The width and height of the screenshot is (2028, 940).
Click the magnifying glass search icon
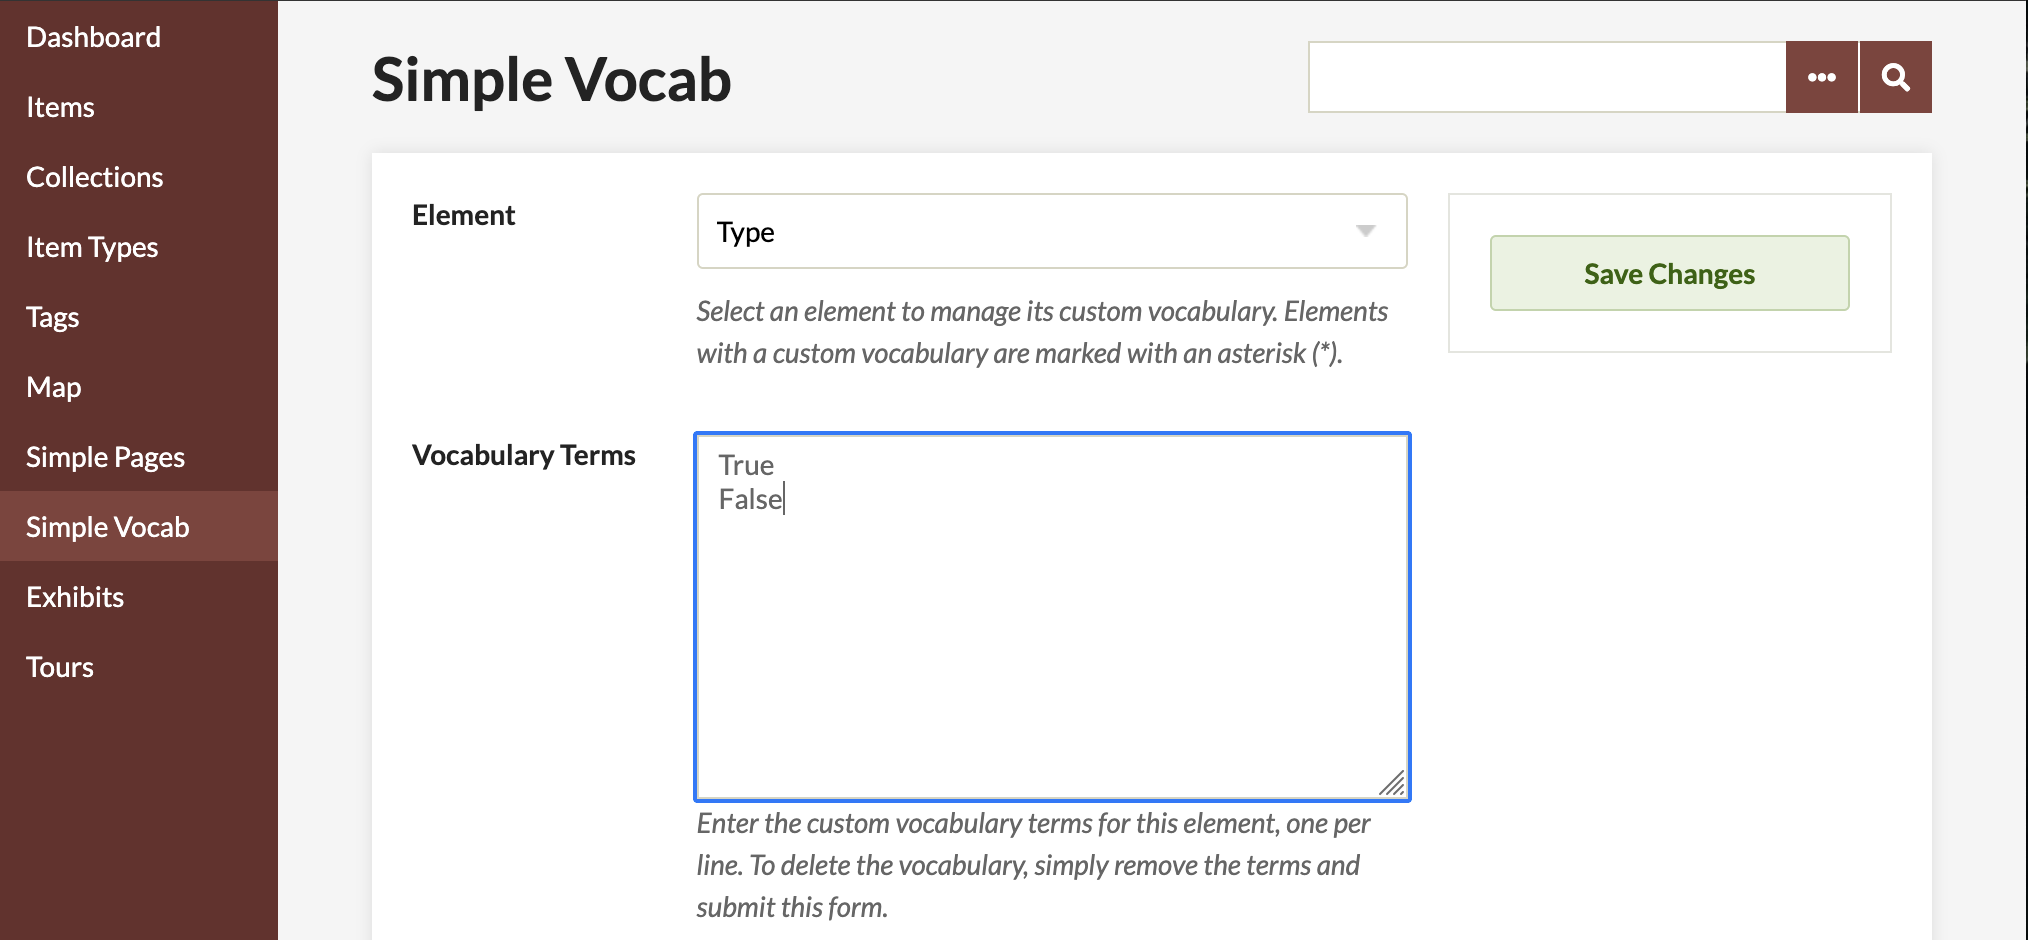click(1896, 77)
